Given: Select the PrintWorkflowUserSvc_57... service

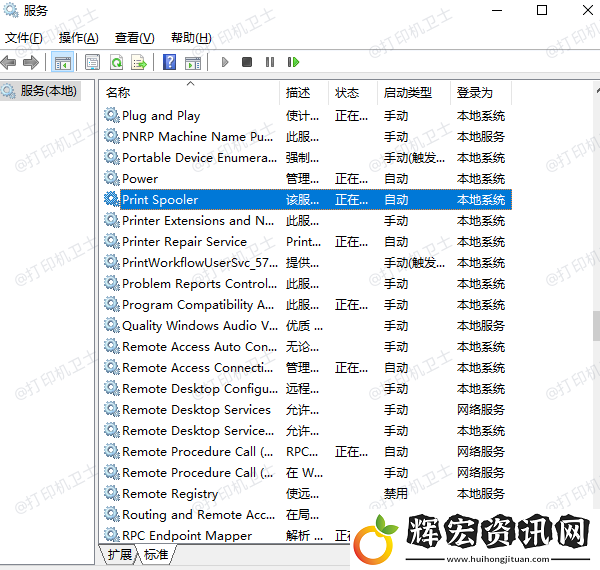Looking at the screenshot, I should click(200, 263).
